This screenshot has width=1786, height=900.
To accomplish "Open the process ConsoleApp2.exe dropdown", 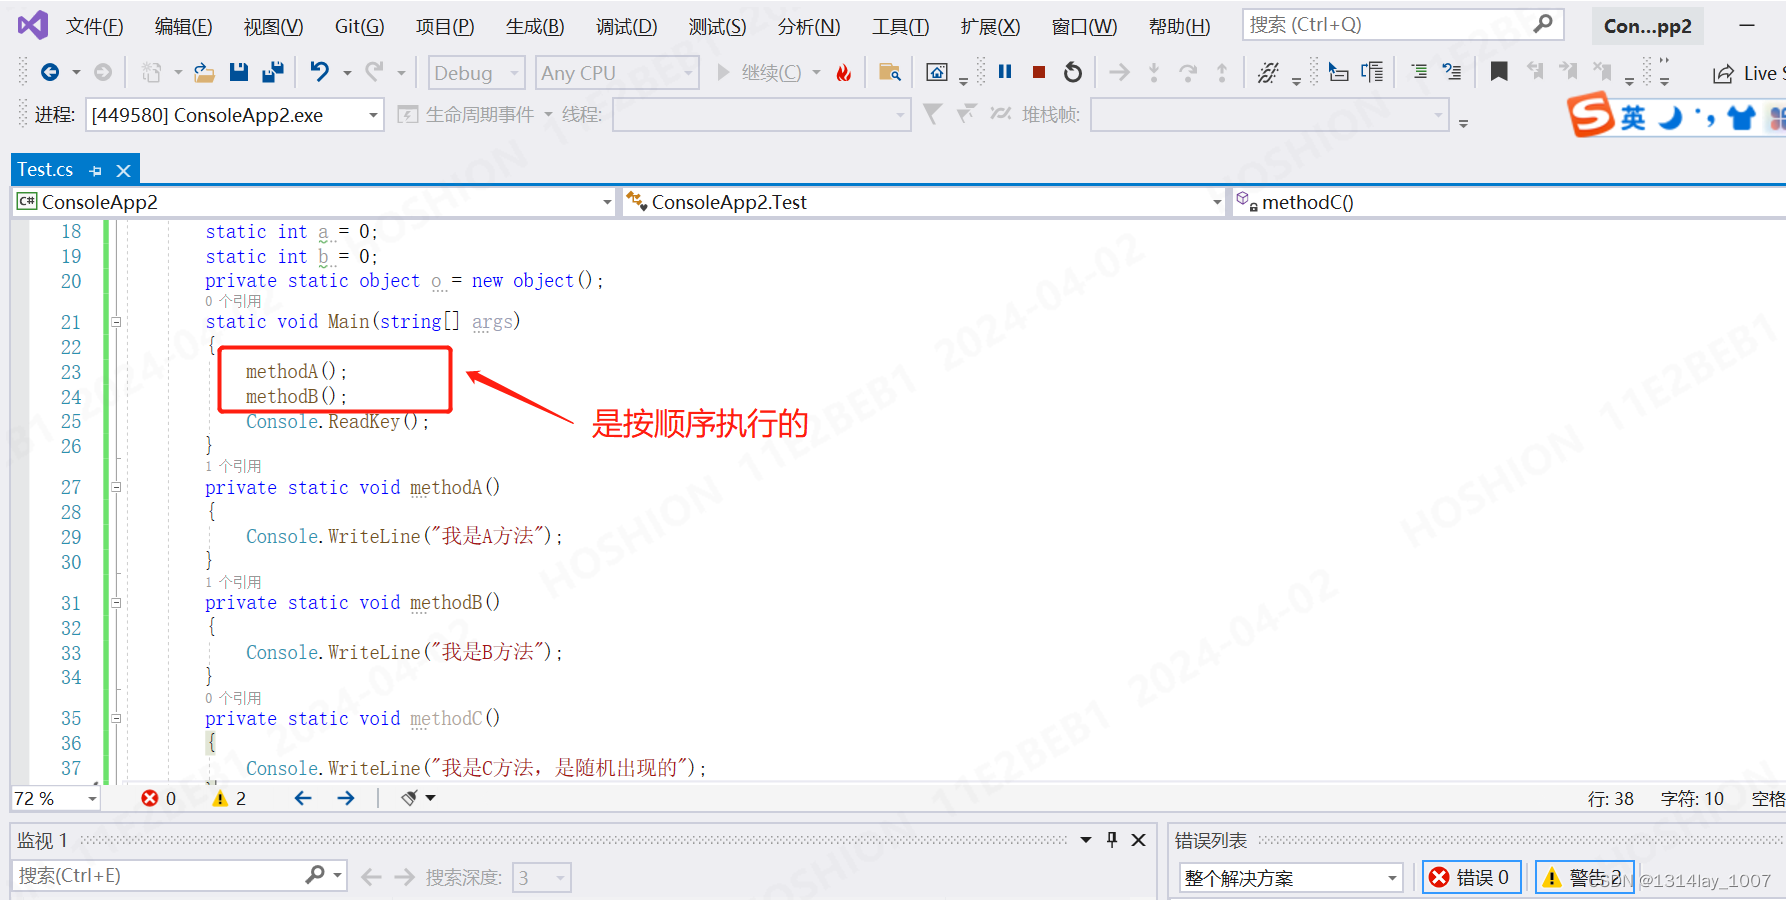I will (x=234, y=115).
